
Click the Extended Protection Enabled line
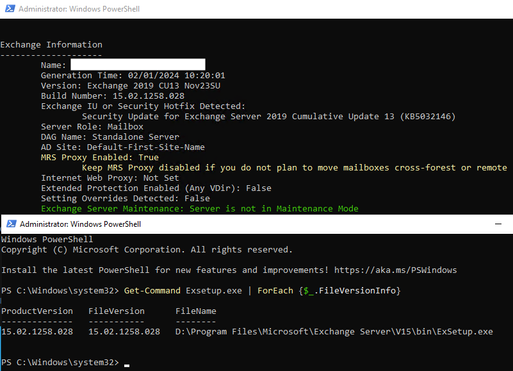pos(156,188)
